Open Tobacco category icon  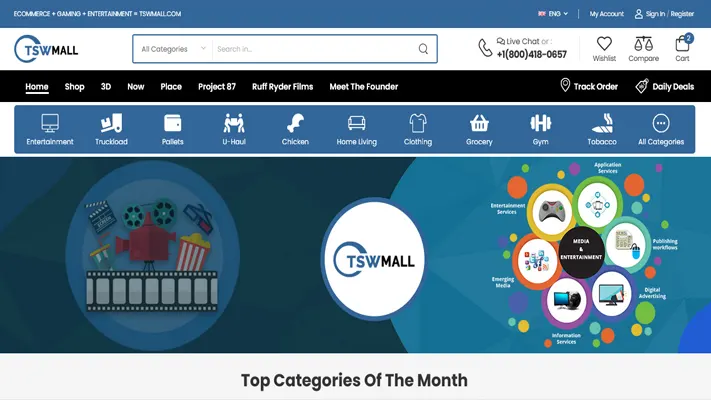point(602,123)
